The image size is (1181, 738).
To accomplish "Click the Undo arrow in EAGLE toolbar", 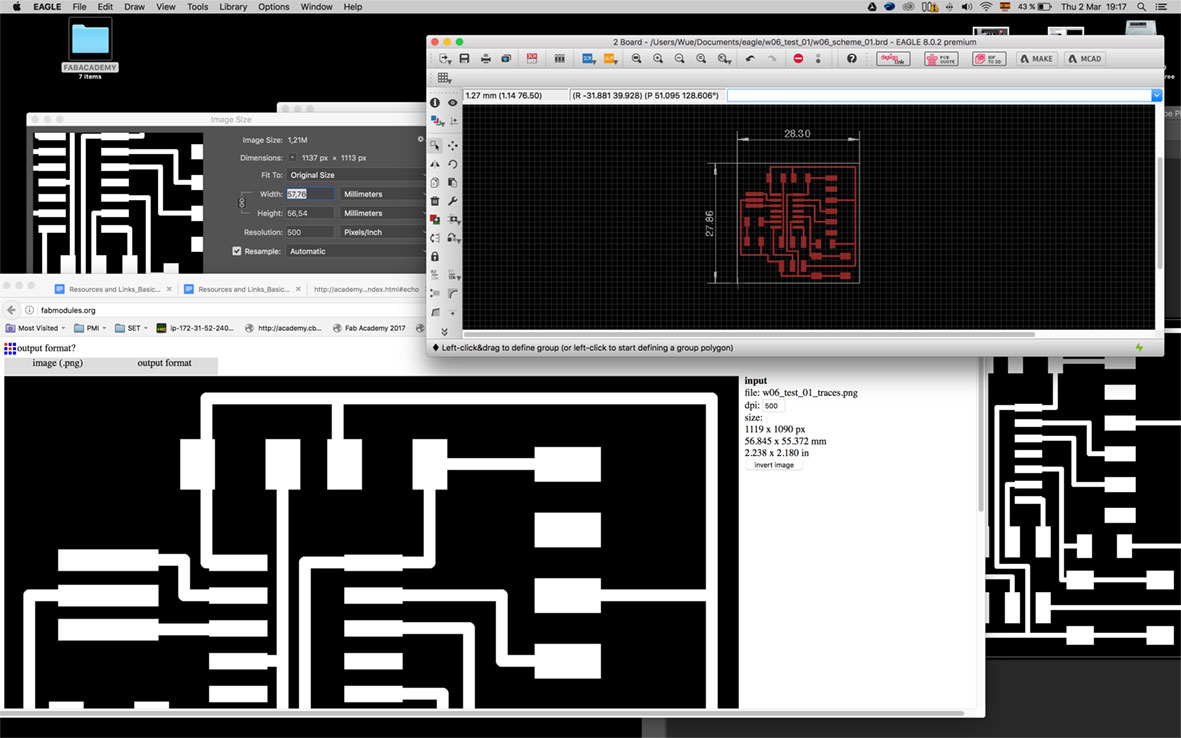I will (x=750, y=59).
